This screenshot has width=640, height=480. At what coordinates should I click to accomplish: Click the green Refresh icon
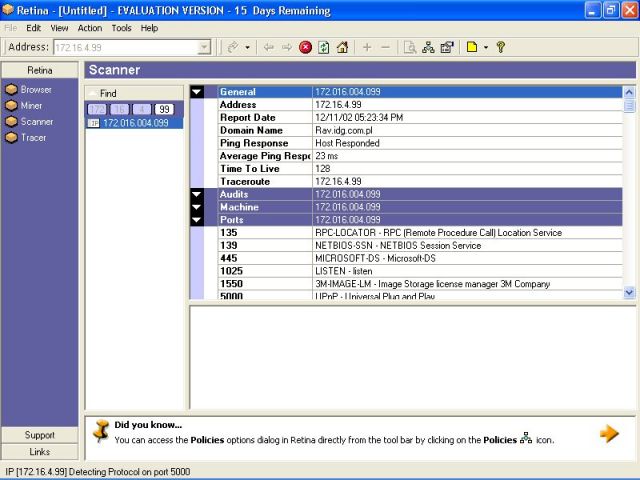[323, 47]
